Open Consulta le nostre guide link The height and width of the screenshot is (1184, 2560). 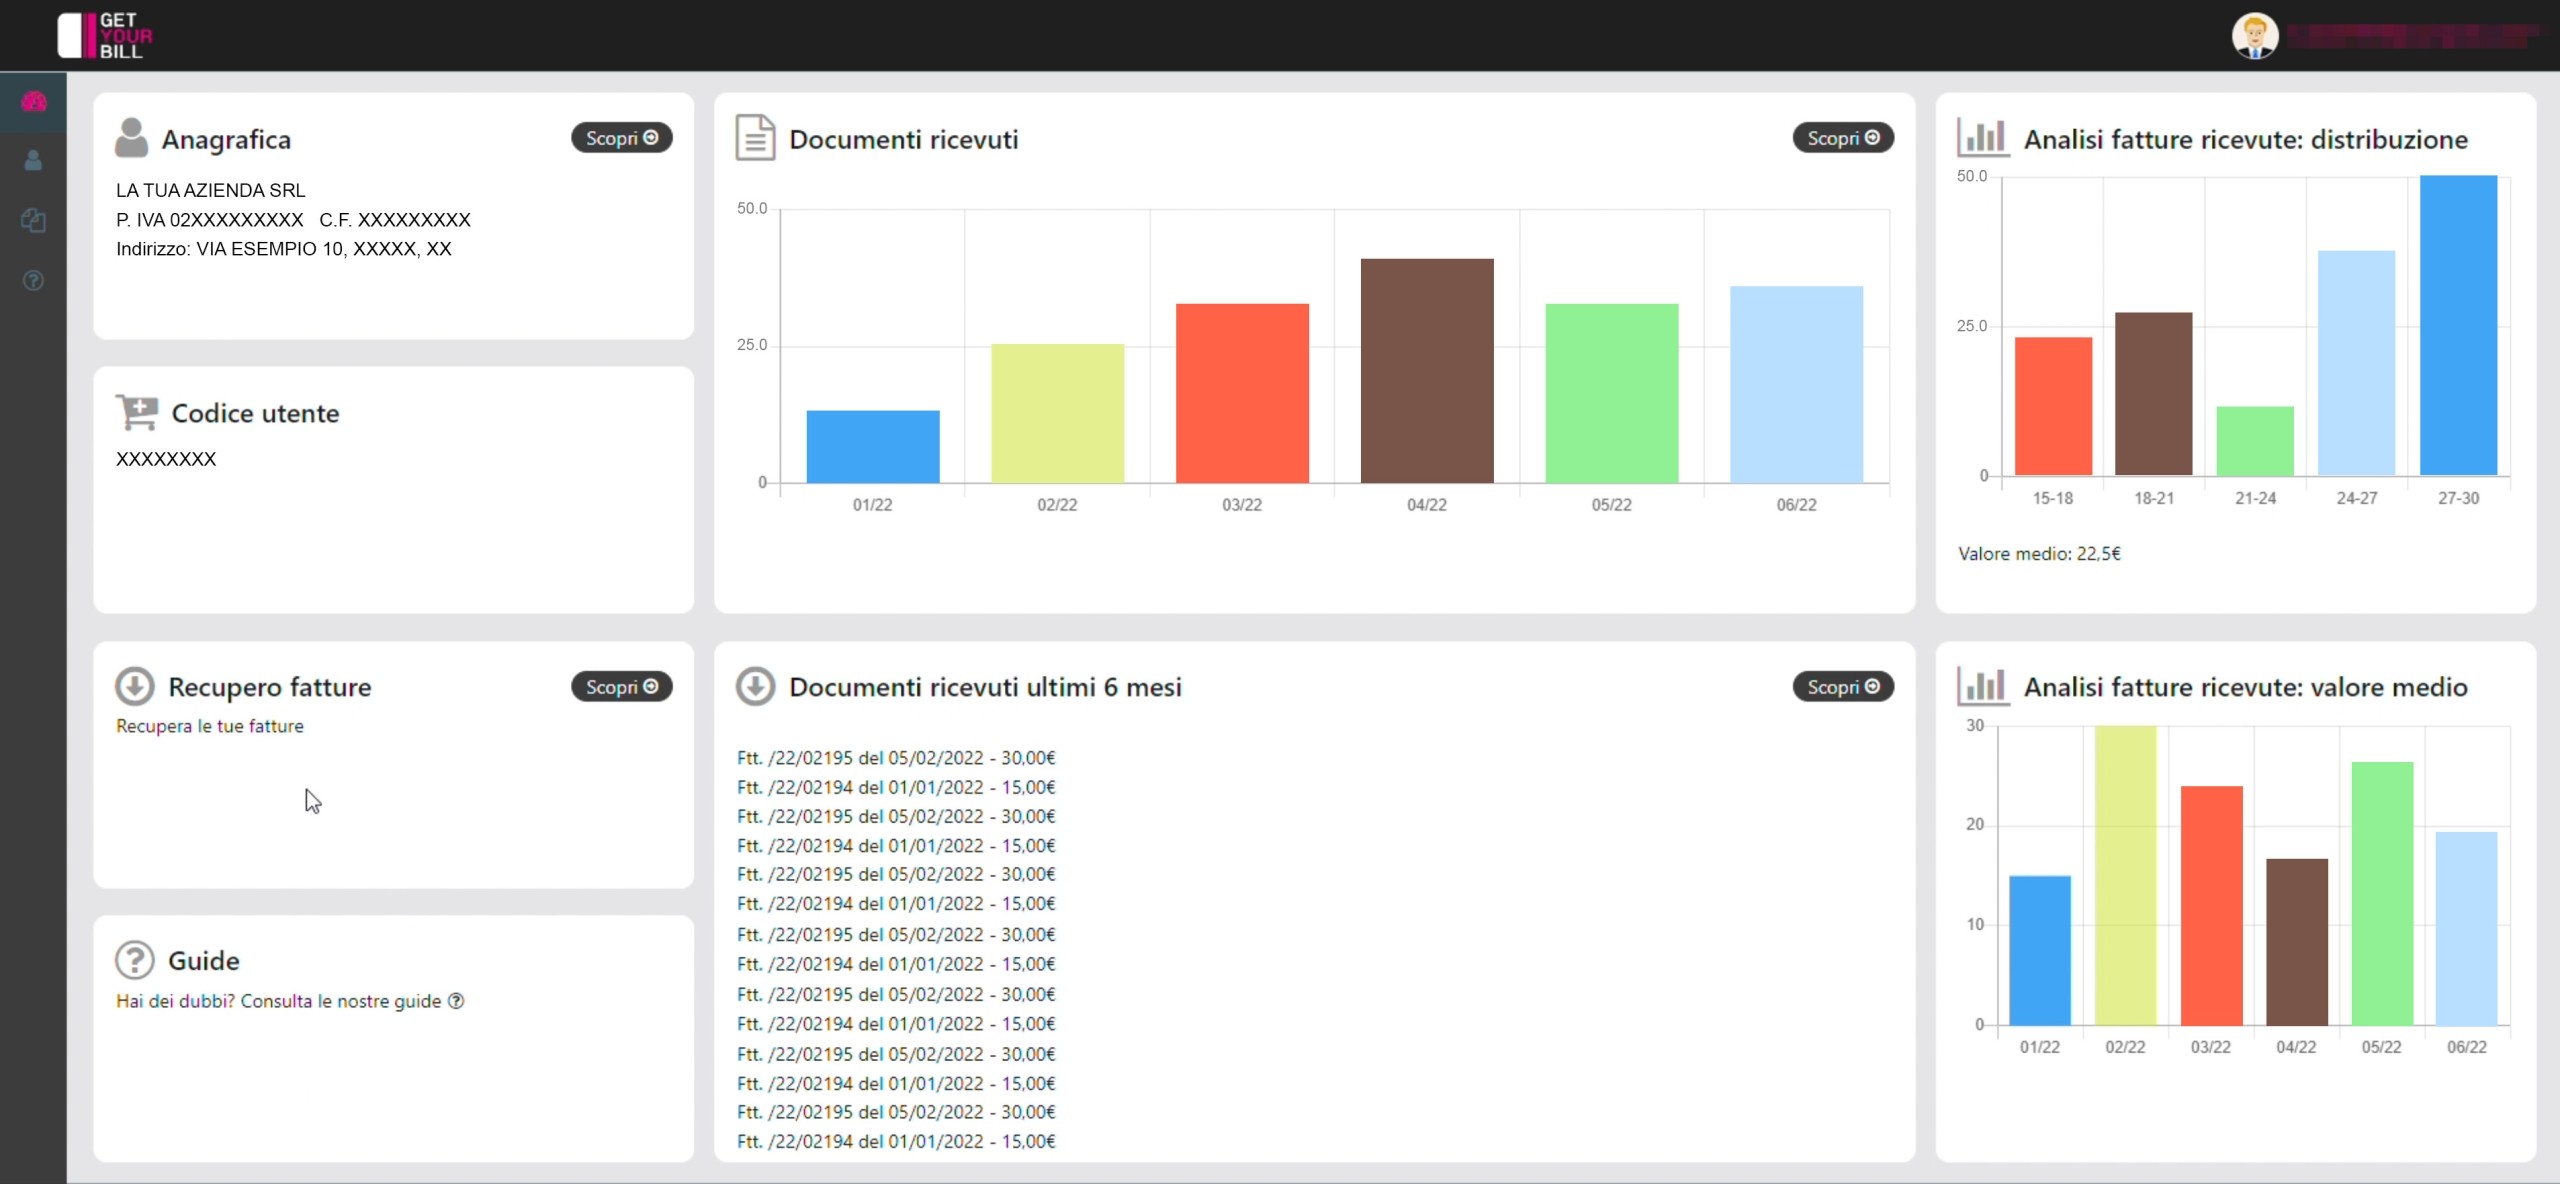click(x=352, y=1001)
